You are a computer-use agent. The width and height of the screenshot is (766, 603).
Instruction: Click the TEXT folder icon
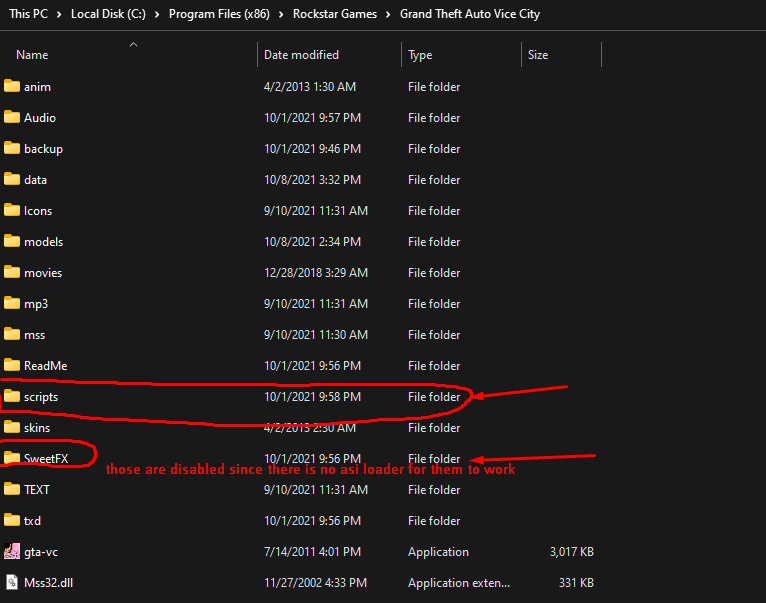pyautogui.click(x=12, y=489)
